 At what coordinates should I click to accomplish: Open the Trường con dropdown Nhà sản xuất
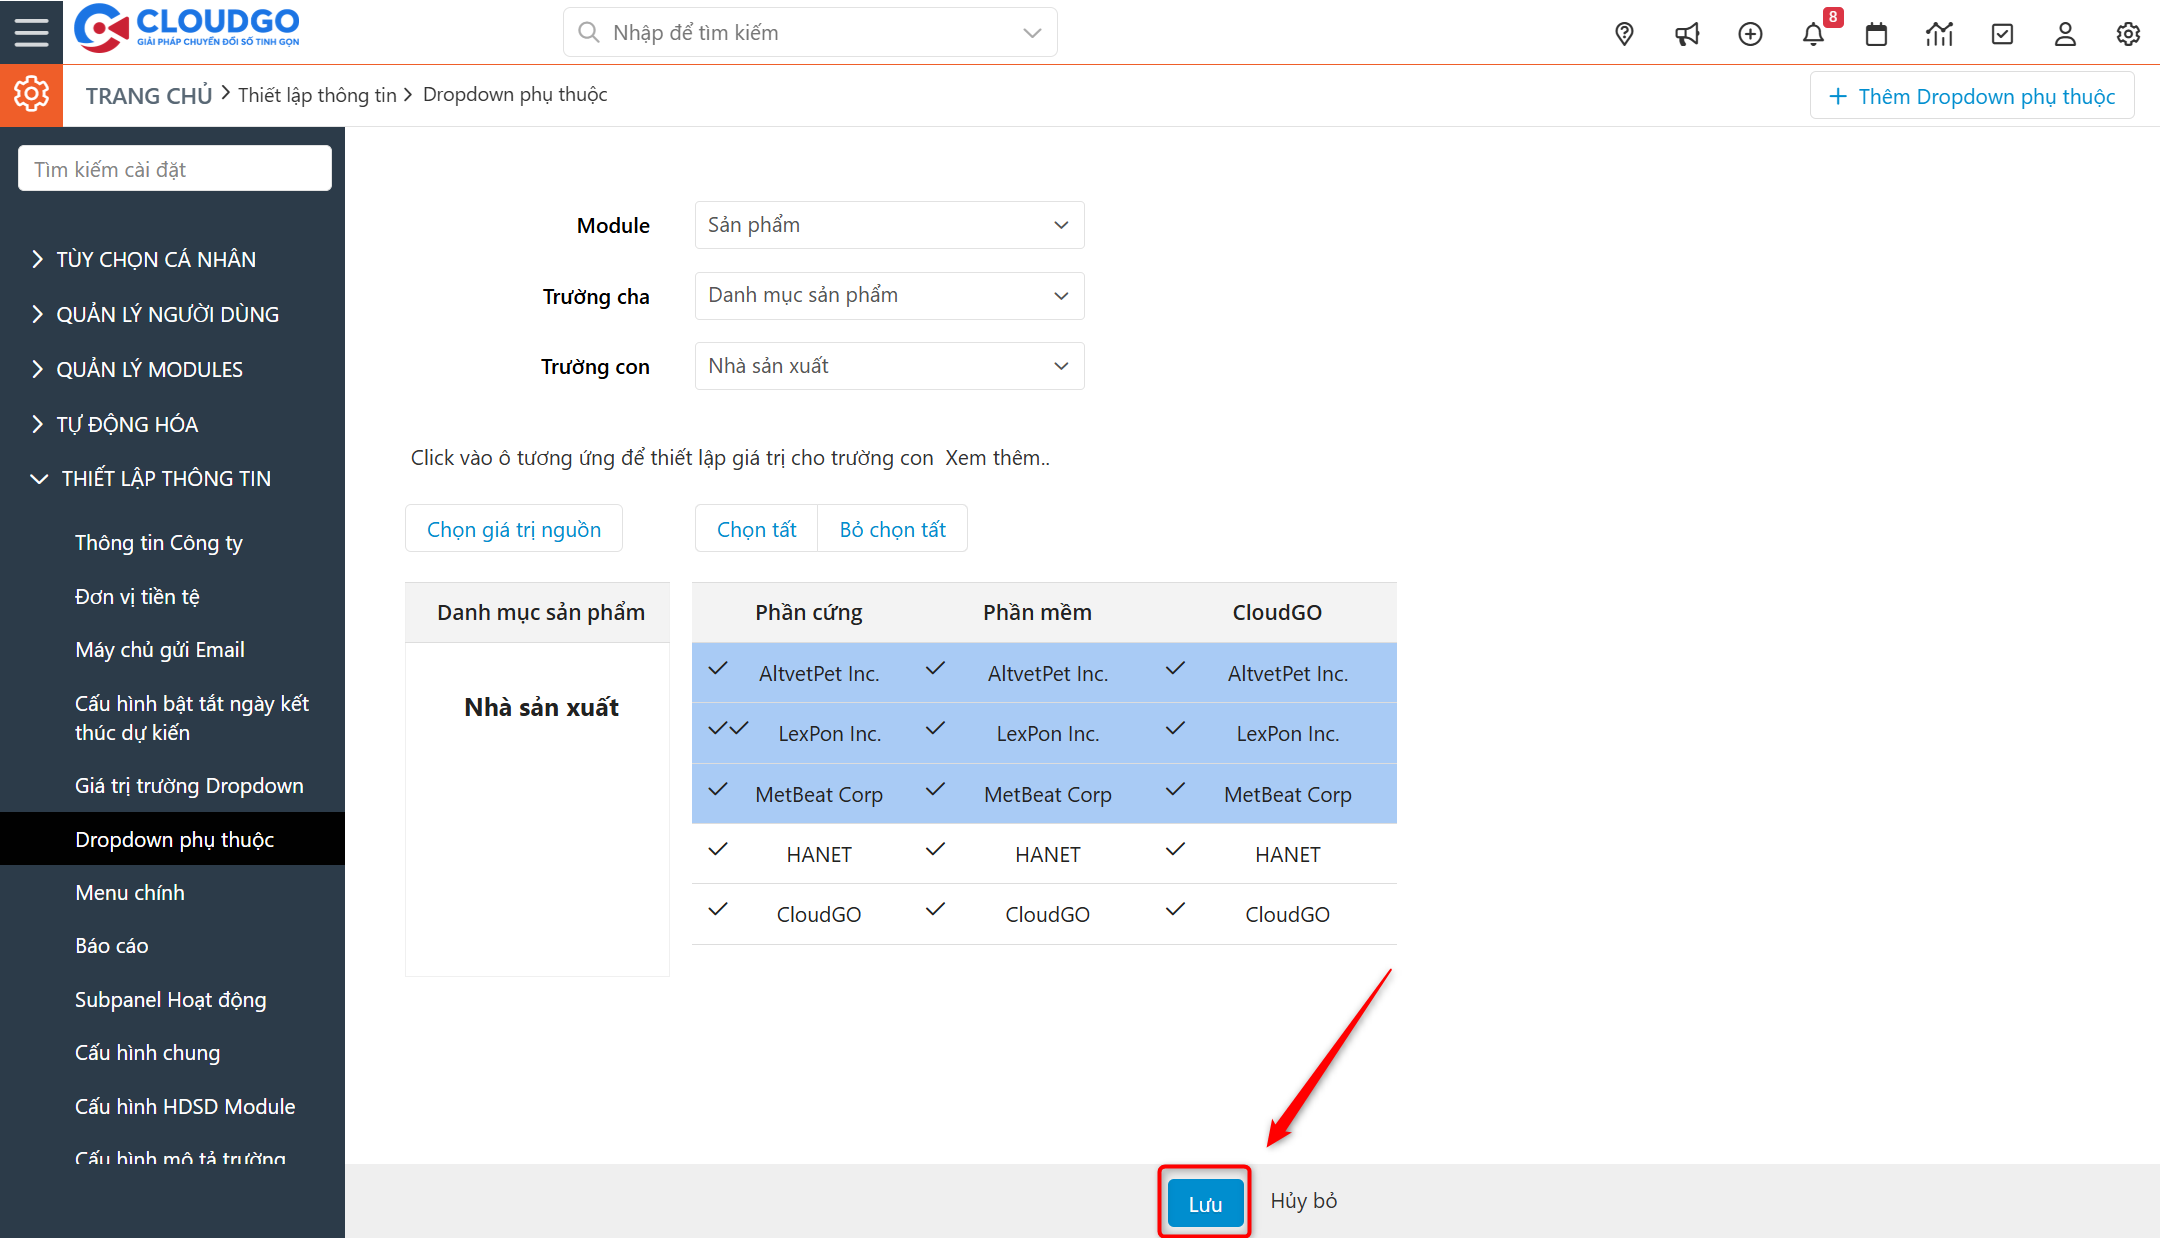(x=888, y=366)
